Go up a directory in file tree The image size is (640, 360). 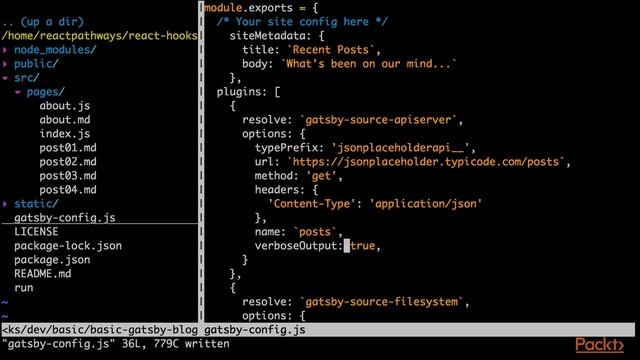(x=43, y=22)
